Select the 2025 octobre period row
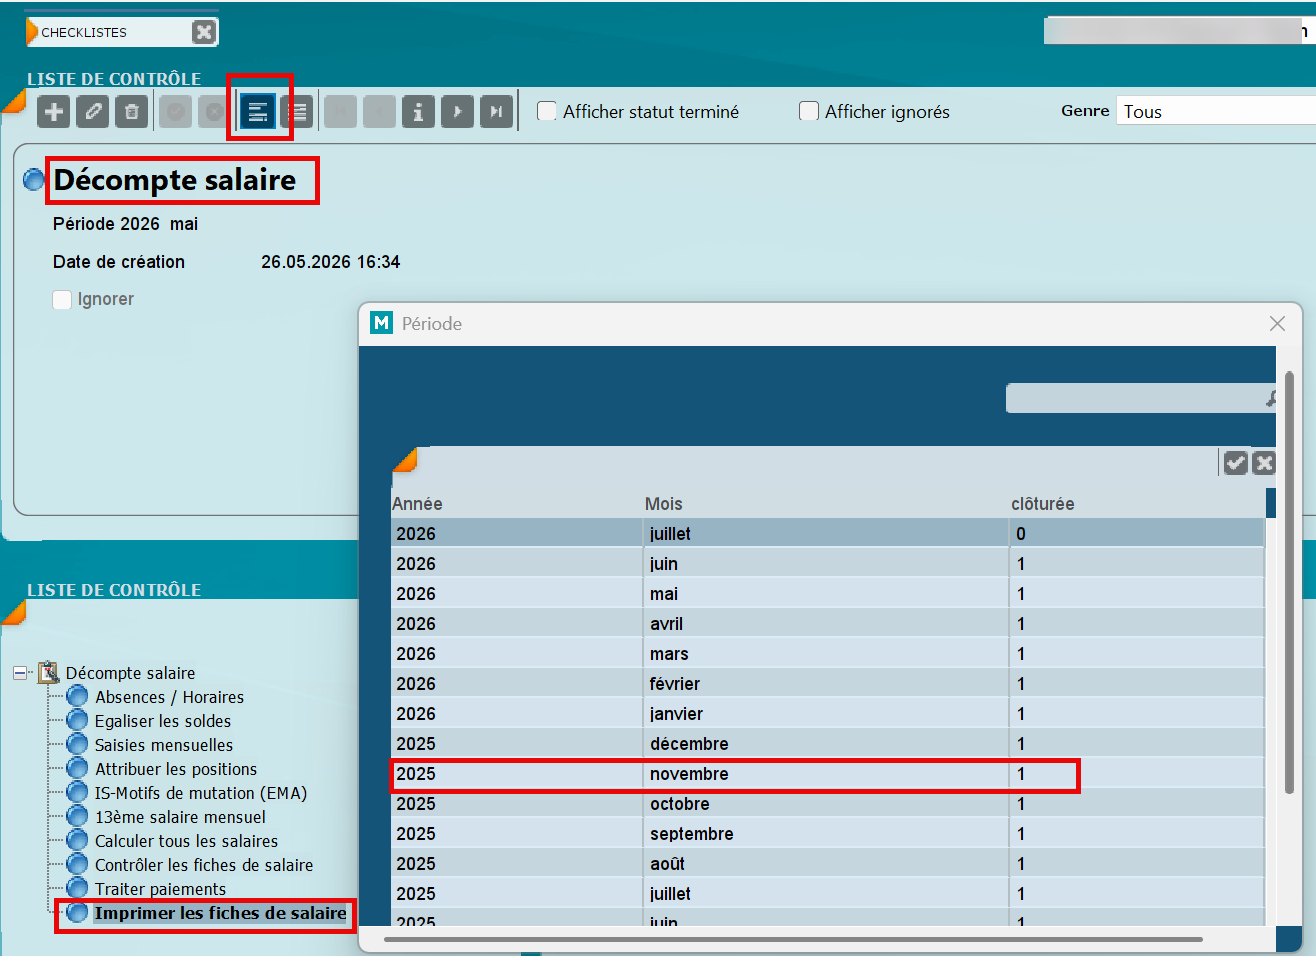This screenshot has height=956, width=1316. point(827,804)
